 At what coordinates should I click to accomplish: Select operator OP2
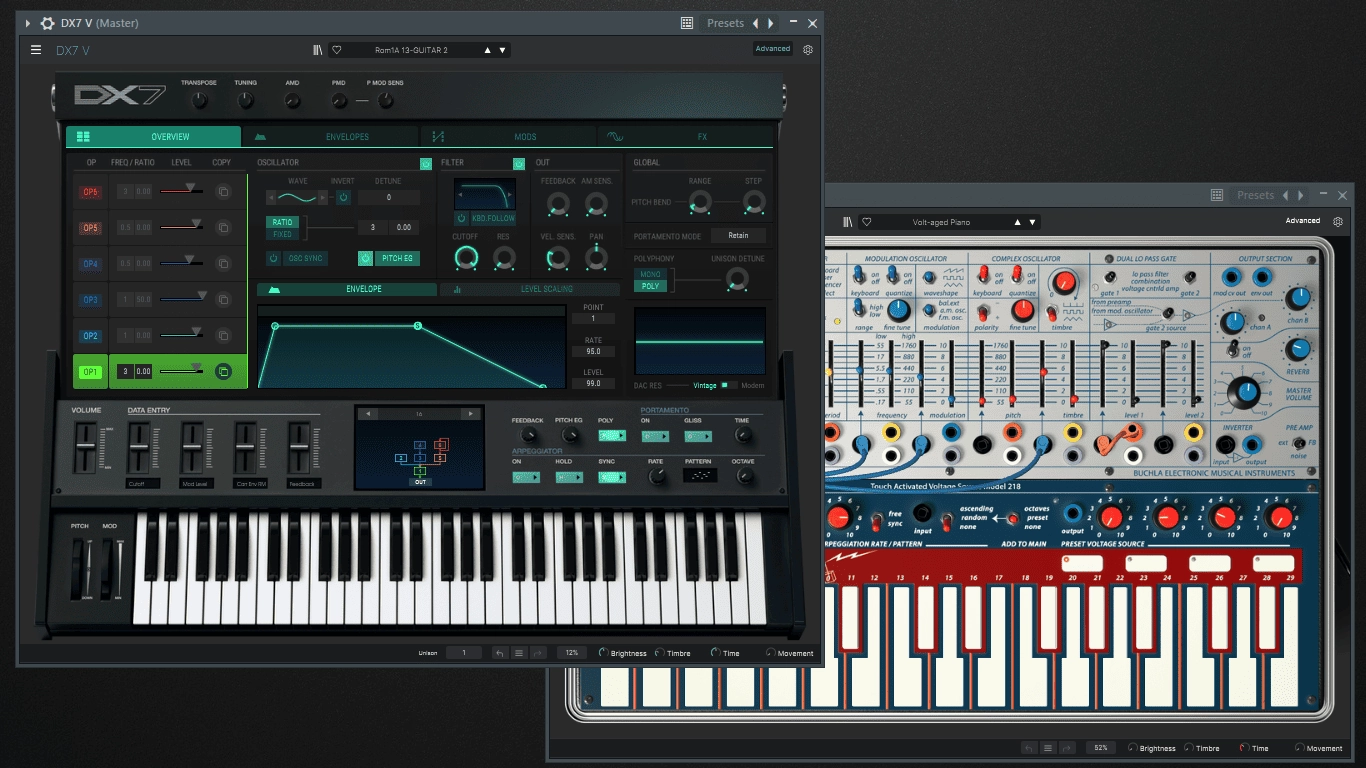tap(91, 336)
